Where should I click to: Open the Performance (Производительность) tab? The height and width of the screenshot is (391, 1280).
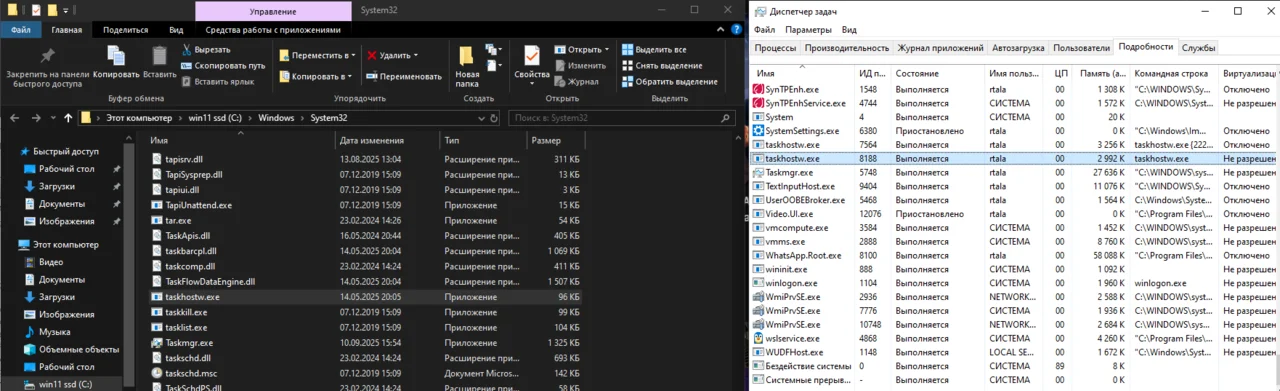click(x=847, y=47)
